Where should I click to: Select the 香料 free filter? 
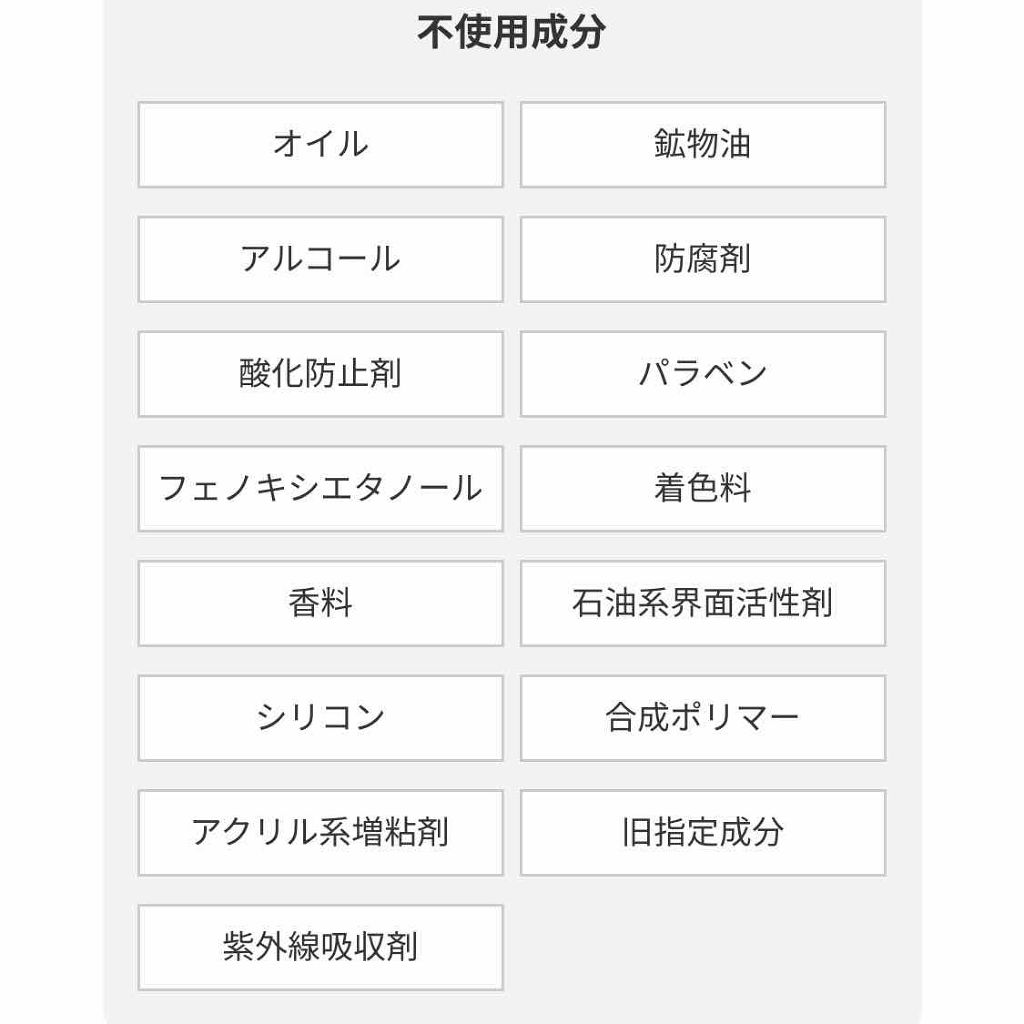coord(320,604)
